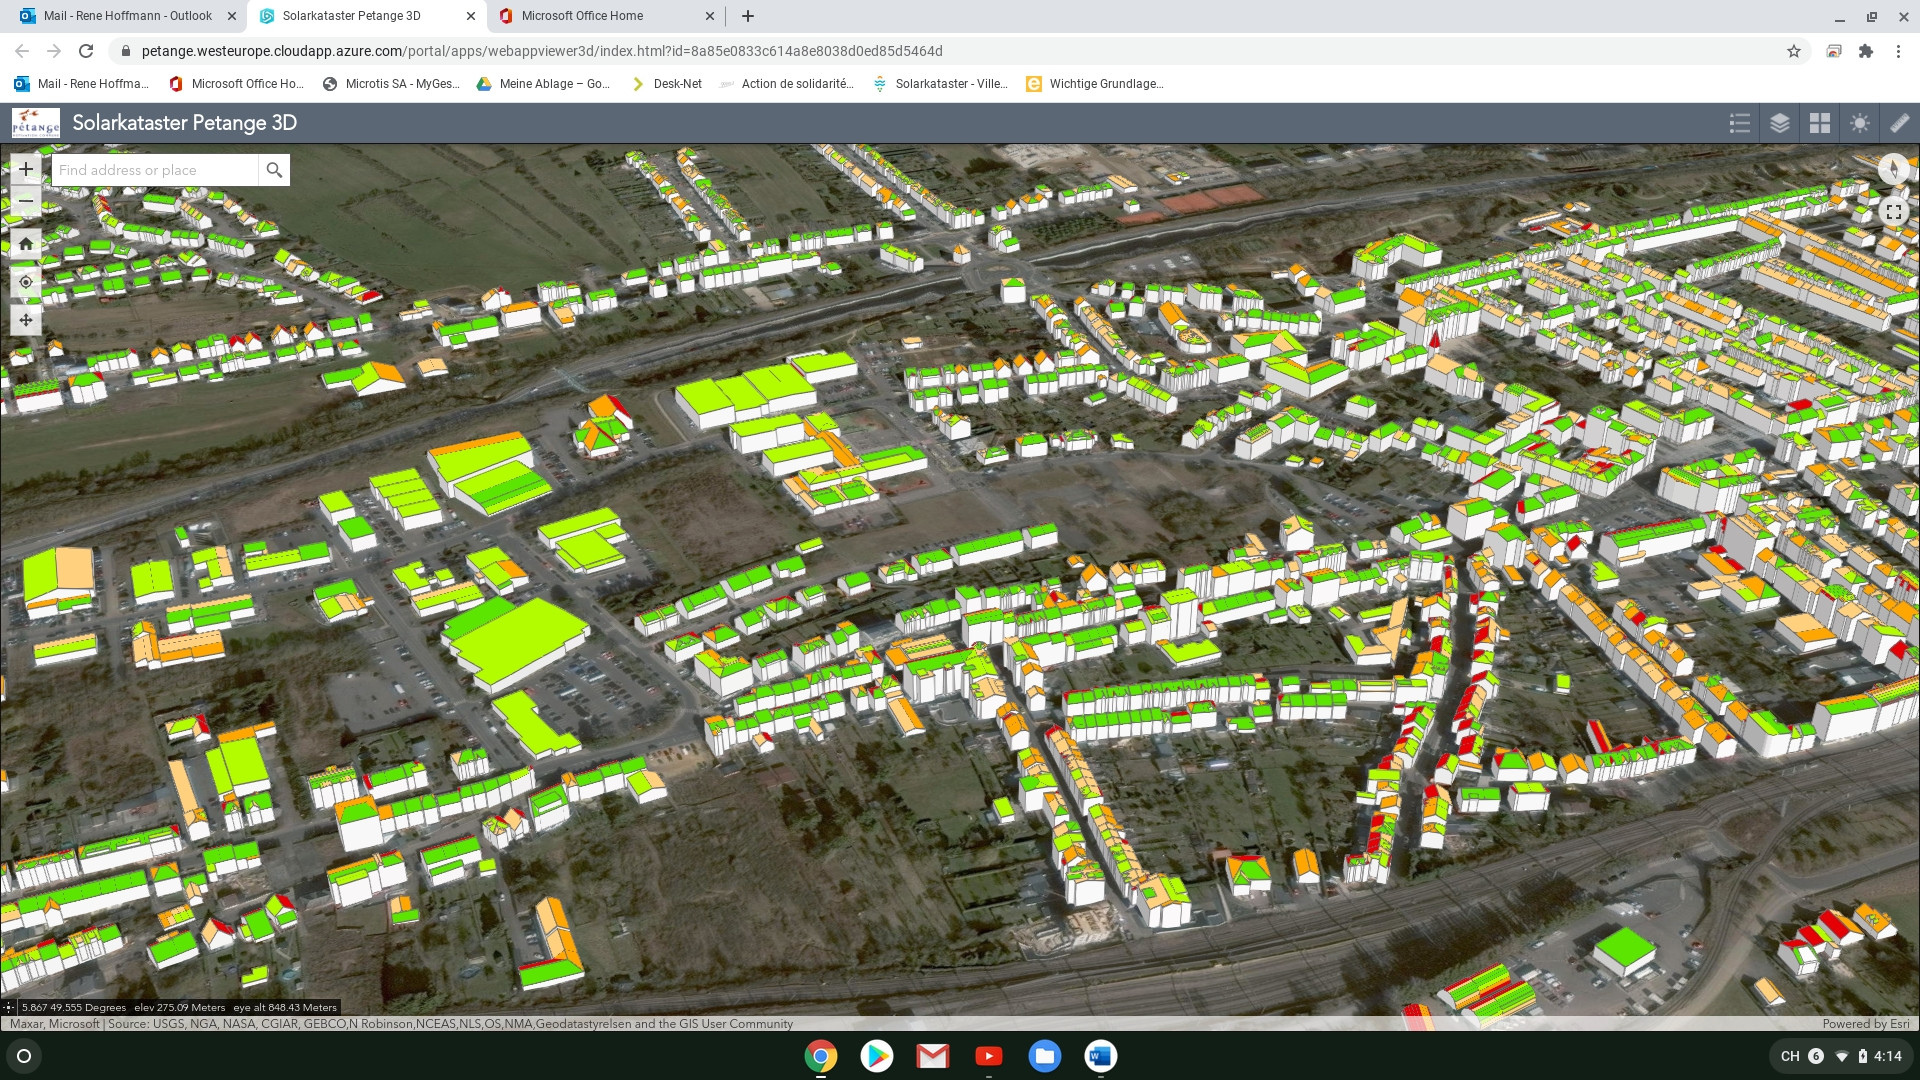Switch to Microsoft Office Home tab
Screen dimensions: 1920x1080
(582, 16)
